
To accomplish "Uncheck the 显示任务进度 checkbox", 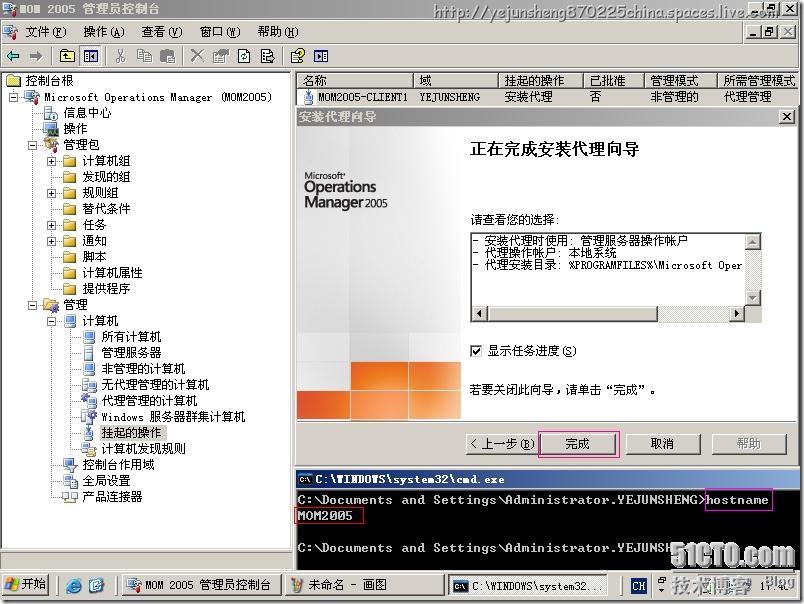I will coord(476,351).
